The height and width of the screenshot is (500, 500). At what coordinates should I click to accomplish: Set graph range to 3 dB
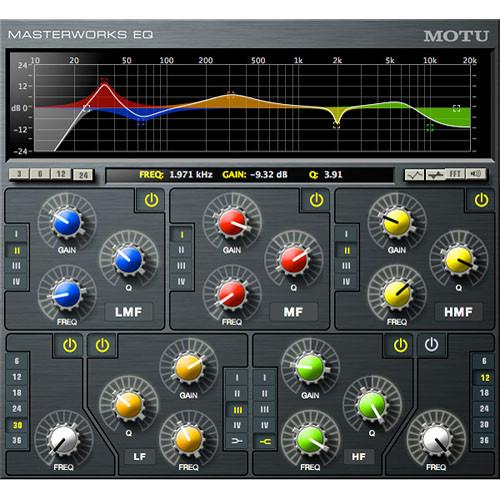pyautogui.click(x=19, y=173)
